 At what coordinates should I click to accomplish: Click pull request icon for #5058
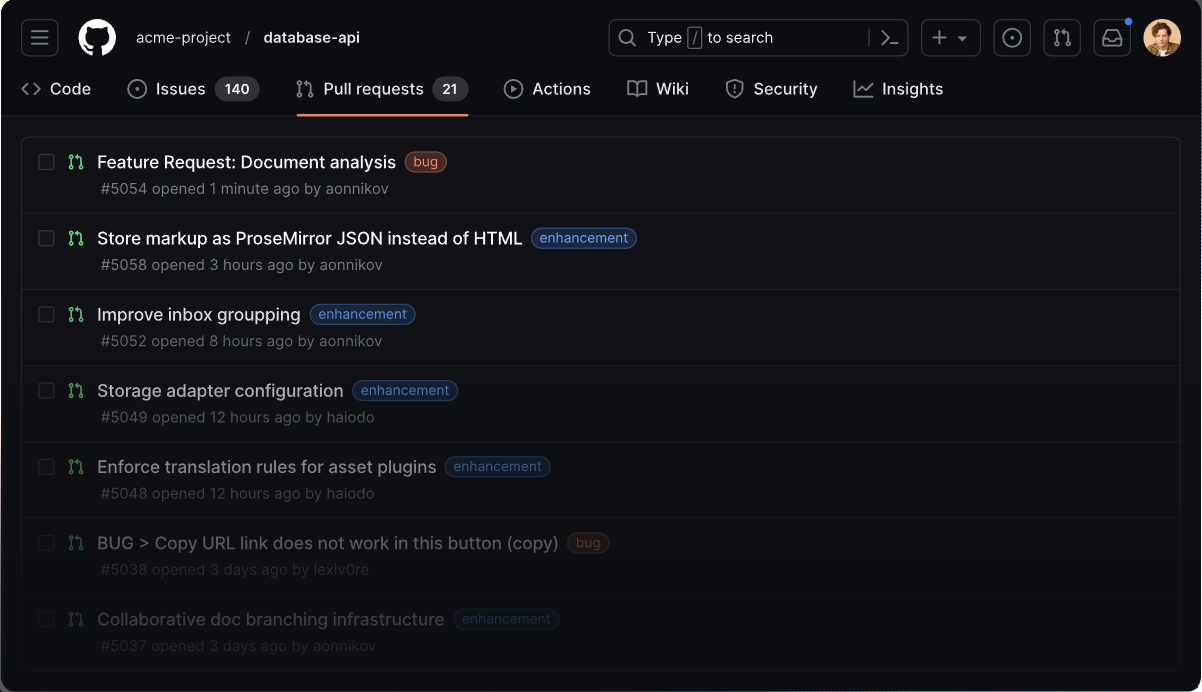(x=76, y=238)
